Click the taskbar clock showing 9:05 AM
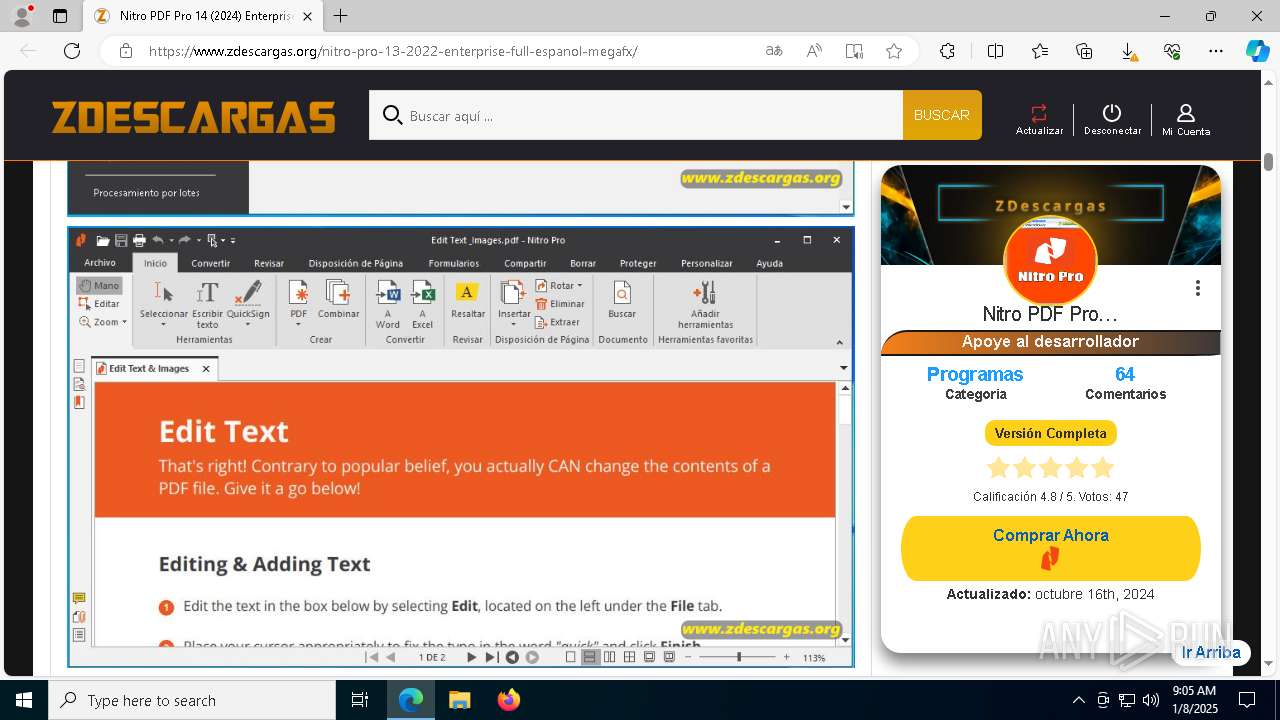1280x720 pixels. (x=1194, y=700)
